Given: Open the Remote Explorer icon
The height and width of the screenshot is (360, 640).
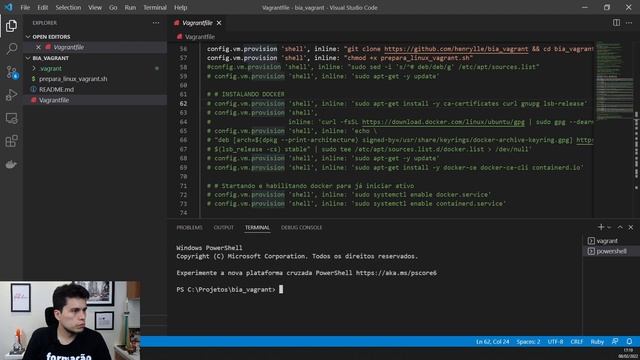Looking at the screenshot, I should coord(11,118).
